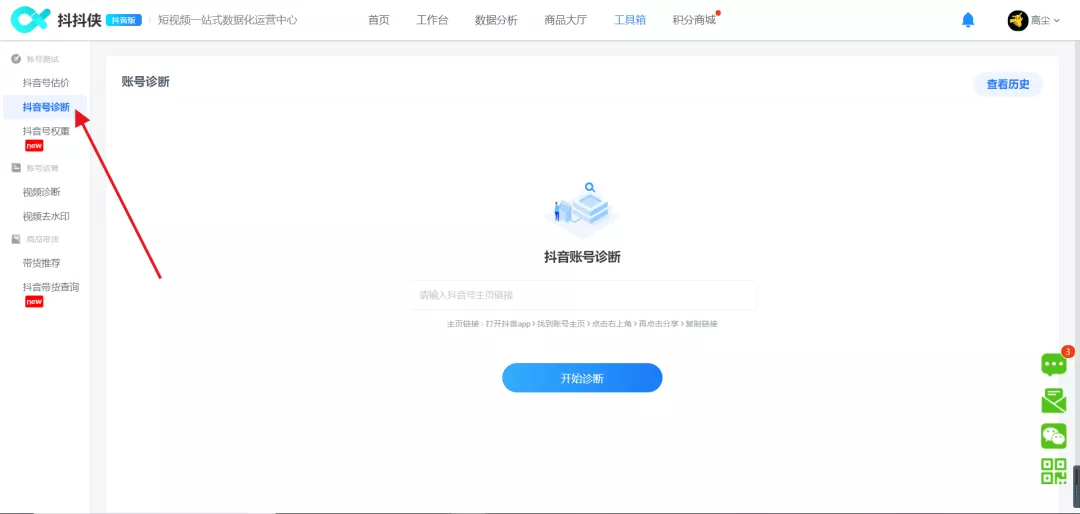The width and height of the screenshot is (1080, 514).
Task: Expand the 高尘 account dropdown
Action: (1045, 21)
